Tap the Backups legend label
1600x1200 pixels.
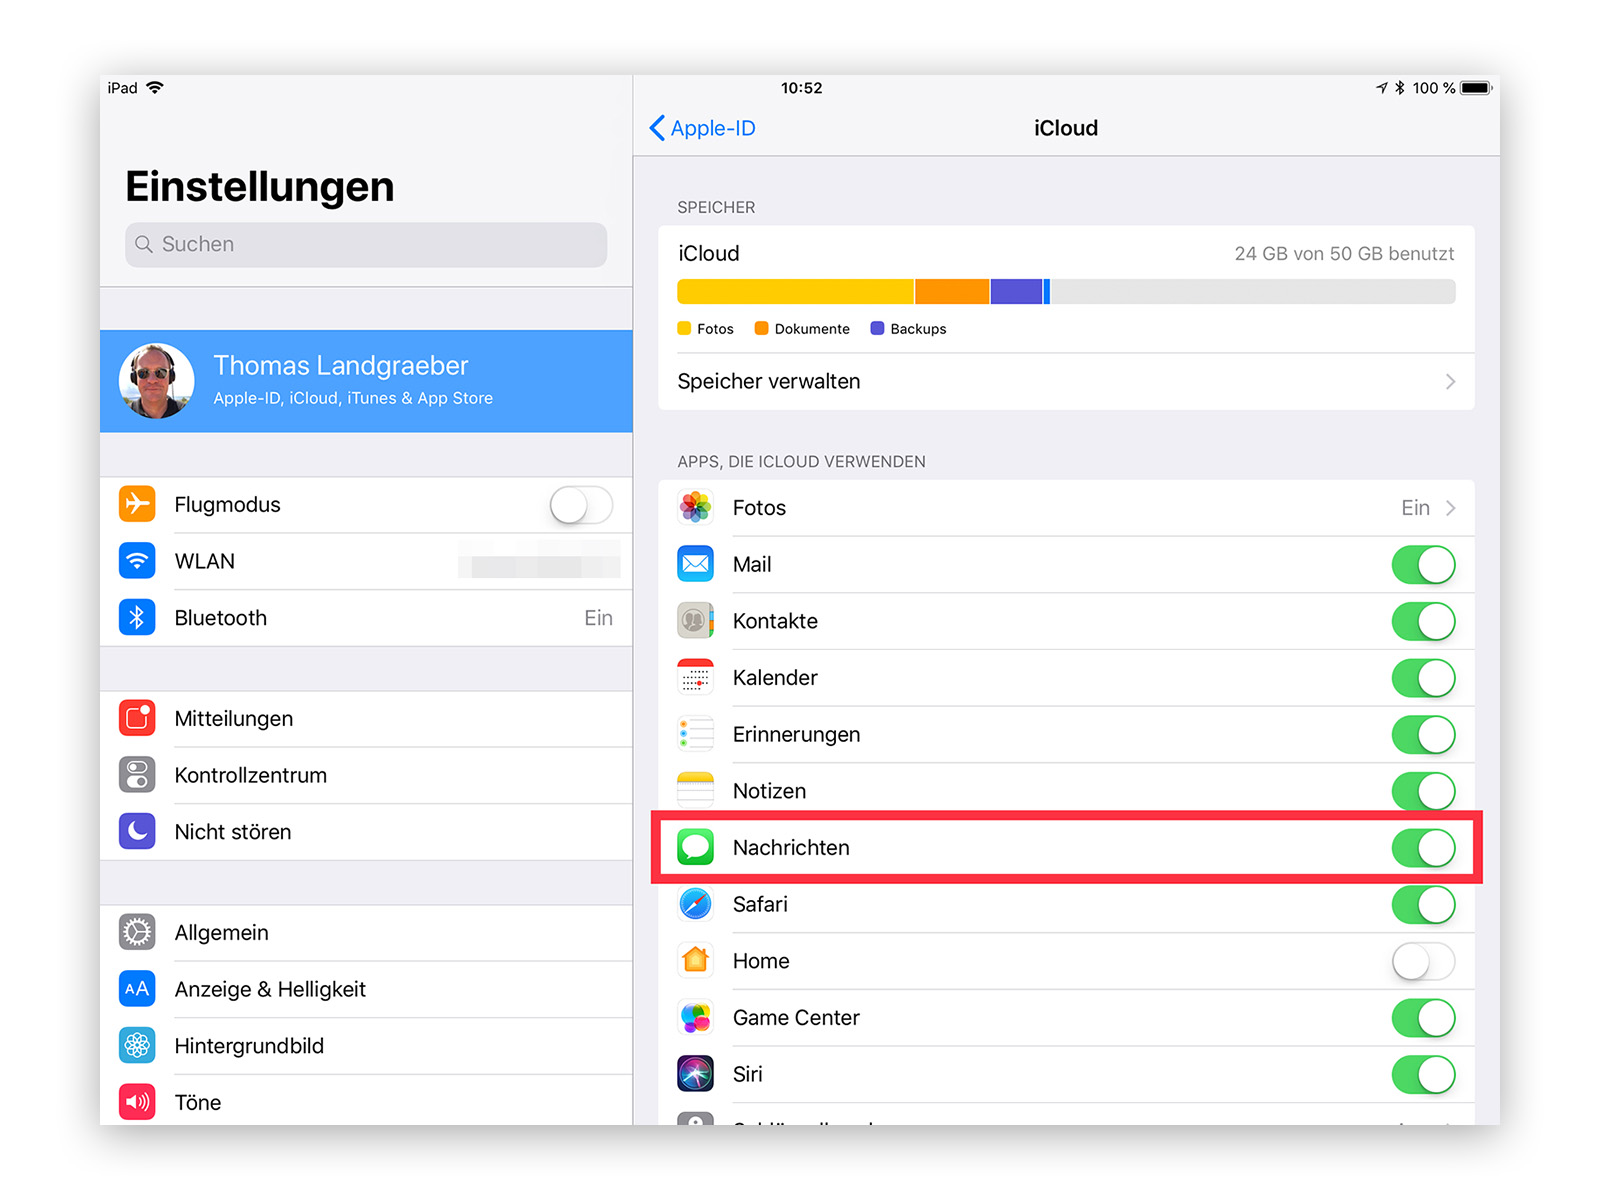coord(918,329)
